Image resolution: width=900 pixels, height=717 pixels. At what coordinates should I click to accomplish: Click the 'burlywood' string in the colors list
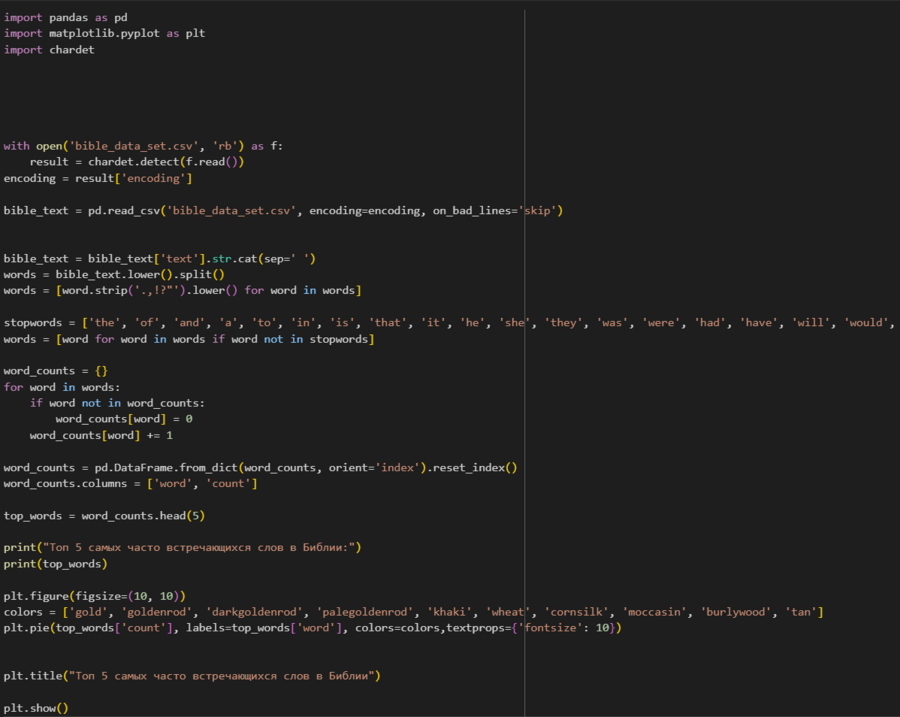coord(735,612)
